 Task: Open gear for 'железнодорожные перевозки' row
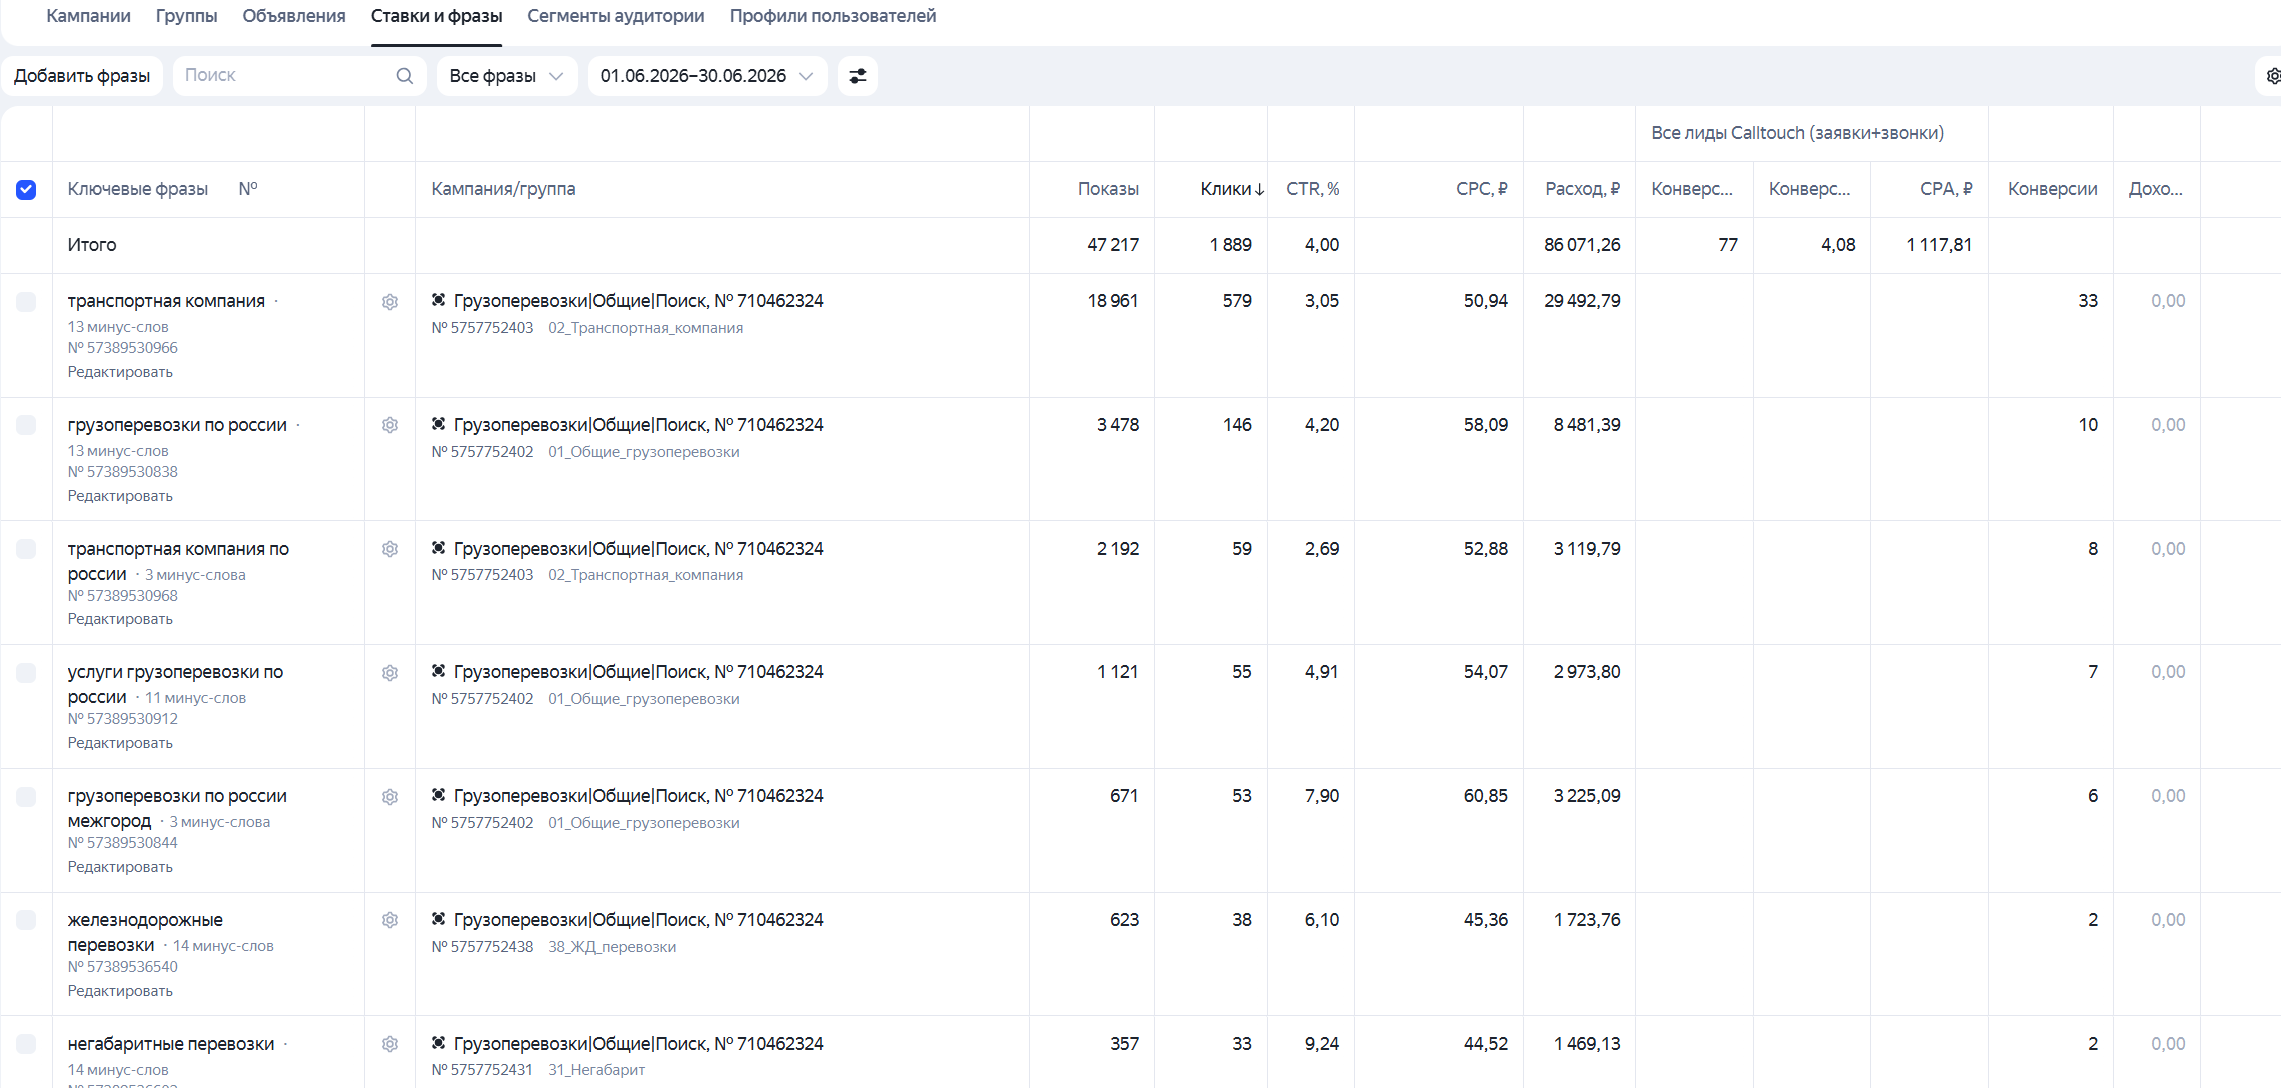(390, 920)
